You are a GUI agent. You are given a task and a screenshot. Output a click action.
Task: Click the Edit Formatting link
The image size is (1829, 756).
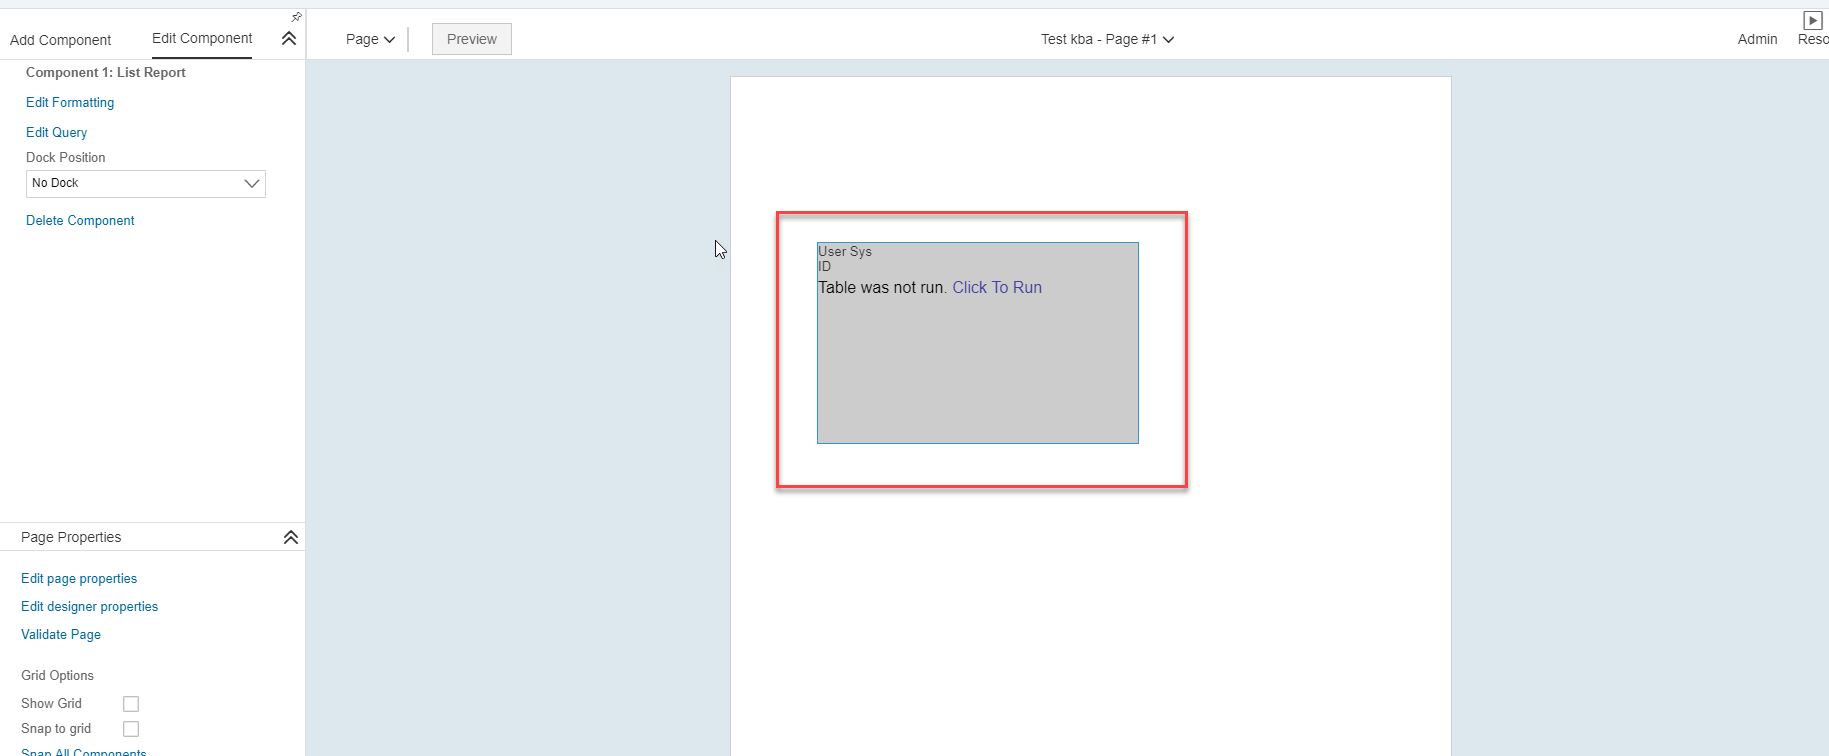[x=70, y=102]
